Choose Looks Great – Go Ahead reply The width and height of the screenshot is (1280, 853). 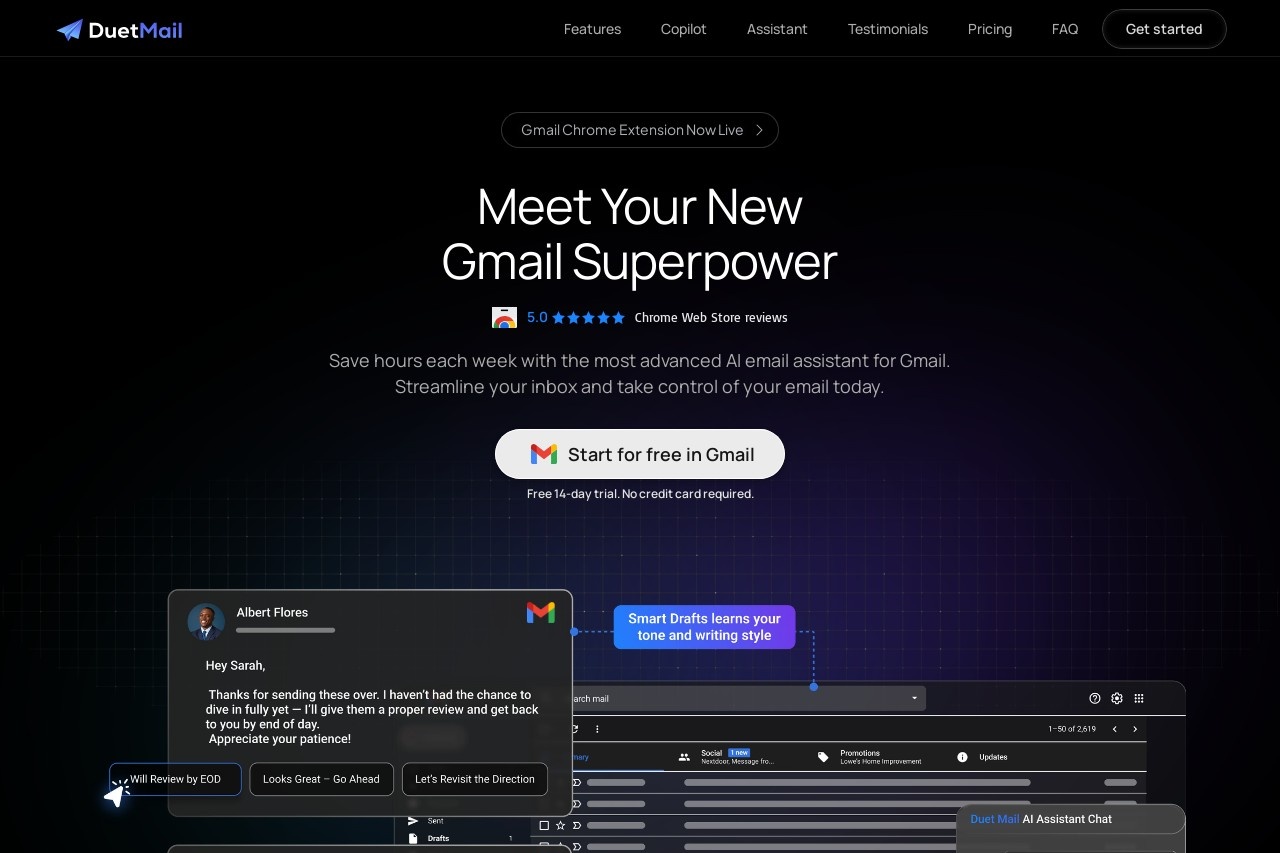321,779
